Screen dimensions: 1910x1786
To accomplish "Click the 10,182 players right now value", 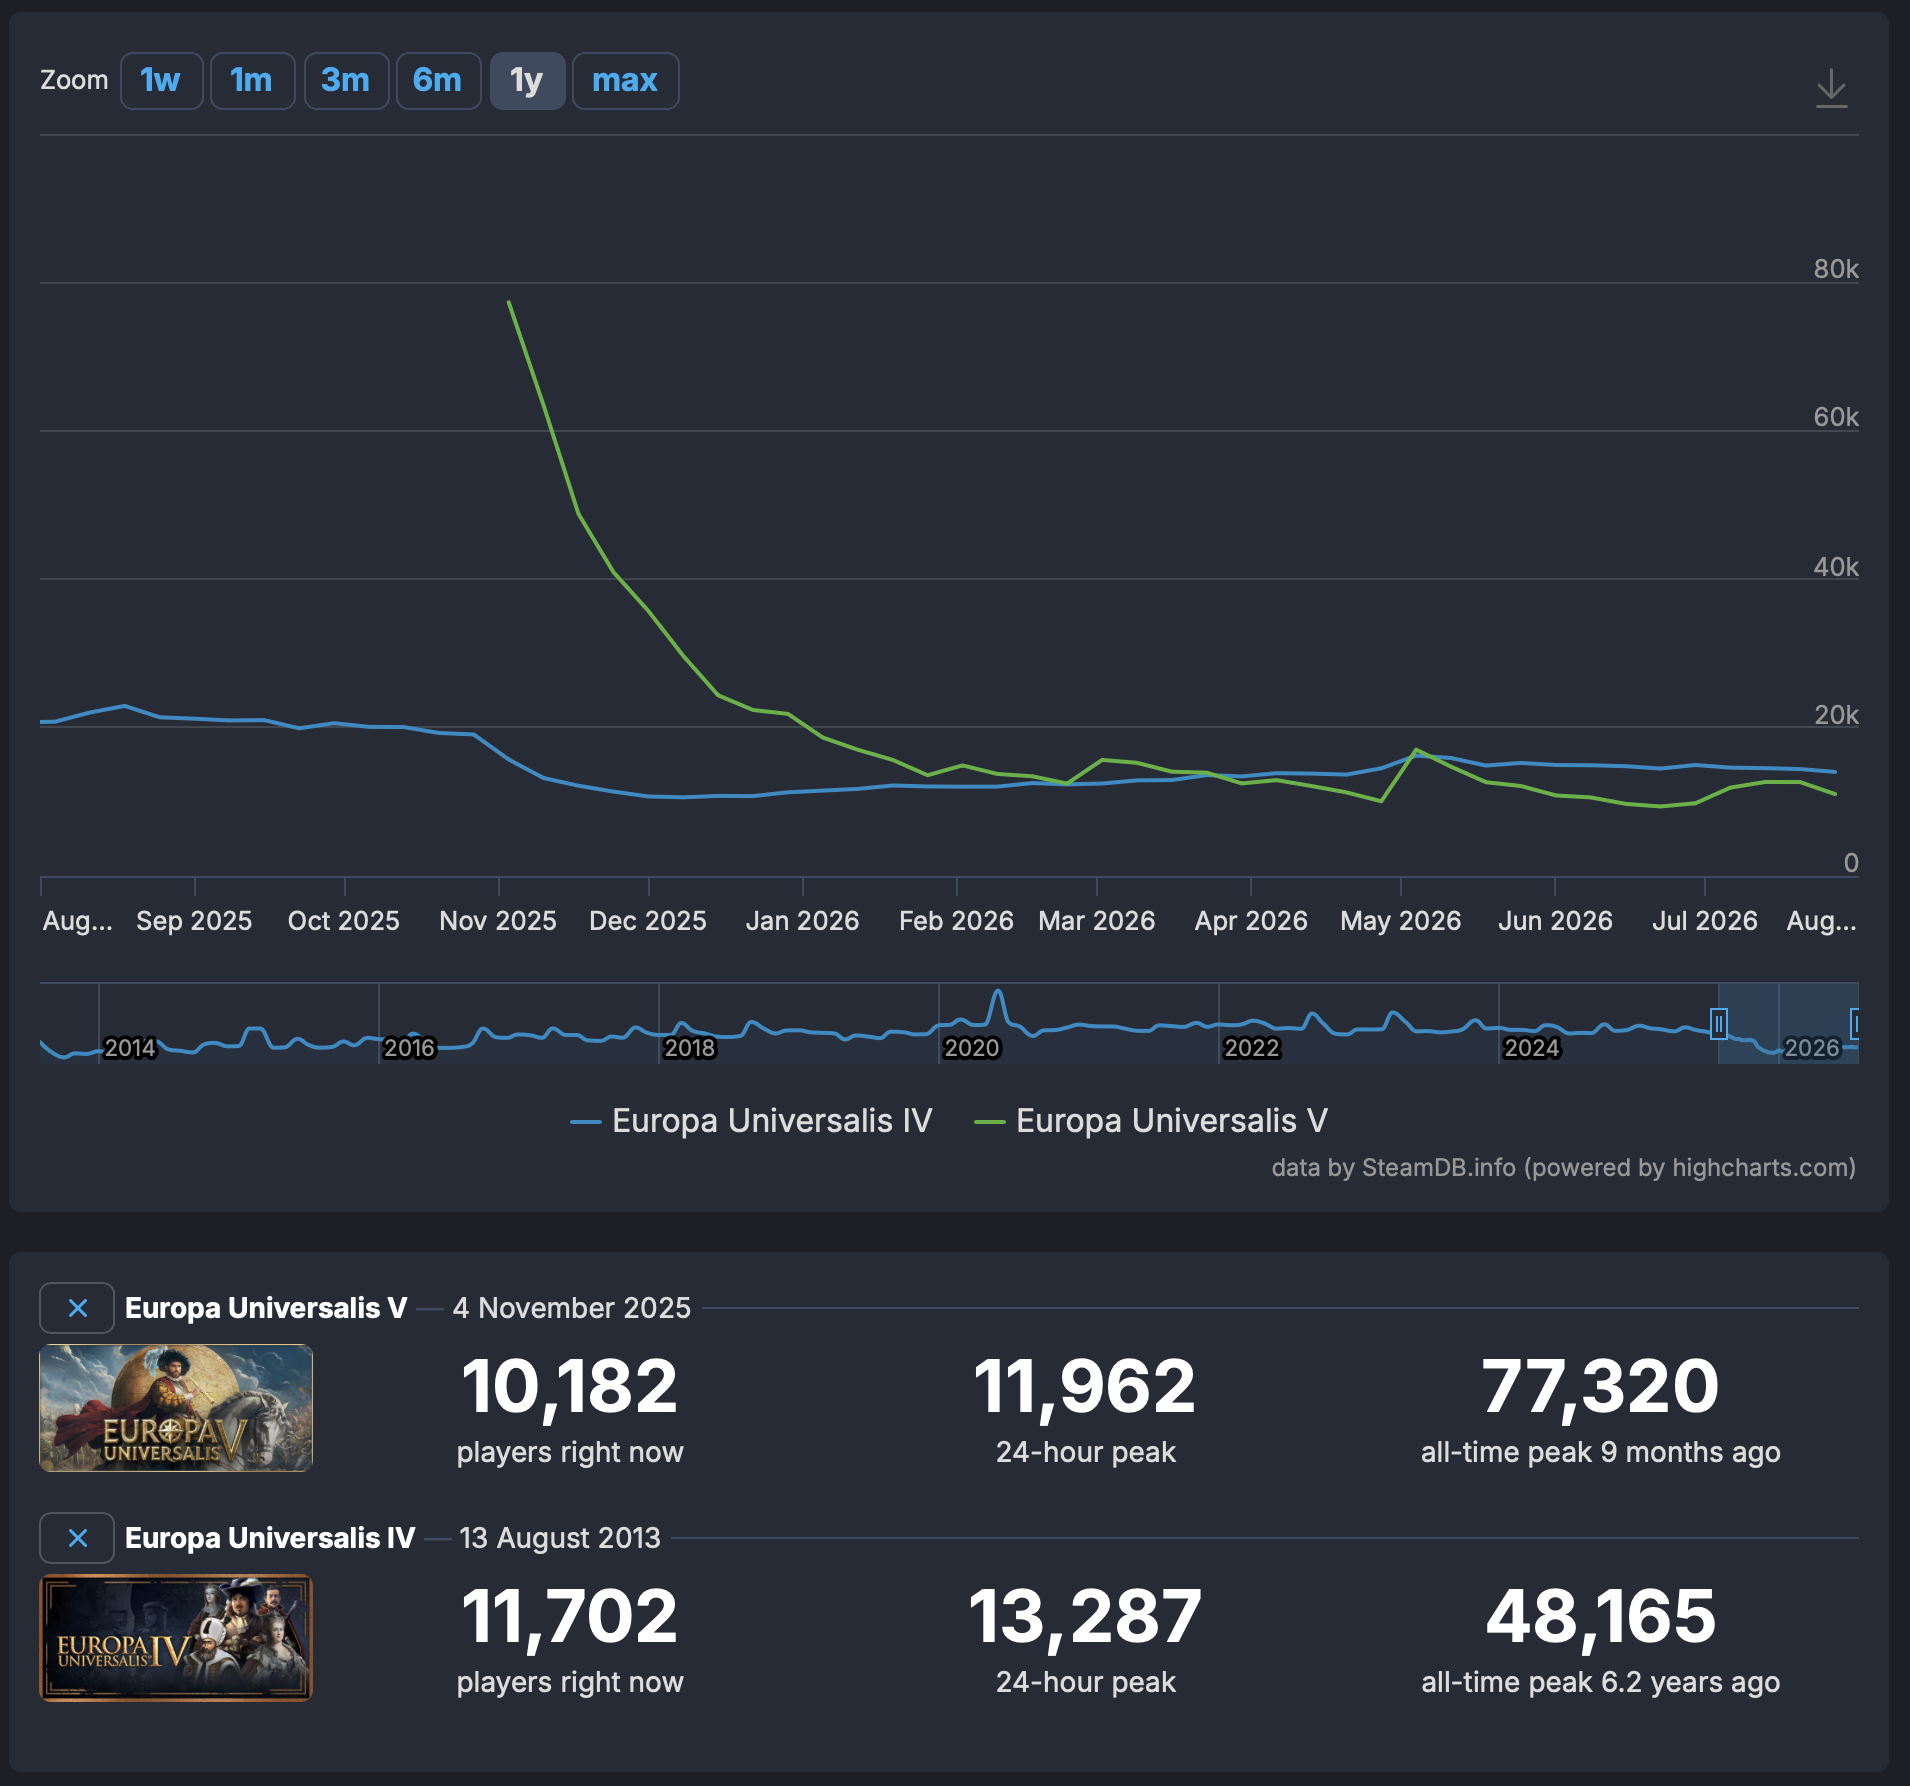I will point(570,1387).
